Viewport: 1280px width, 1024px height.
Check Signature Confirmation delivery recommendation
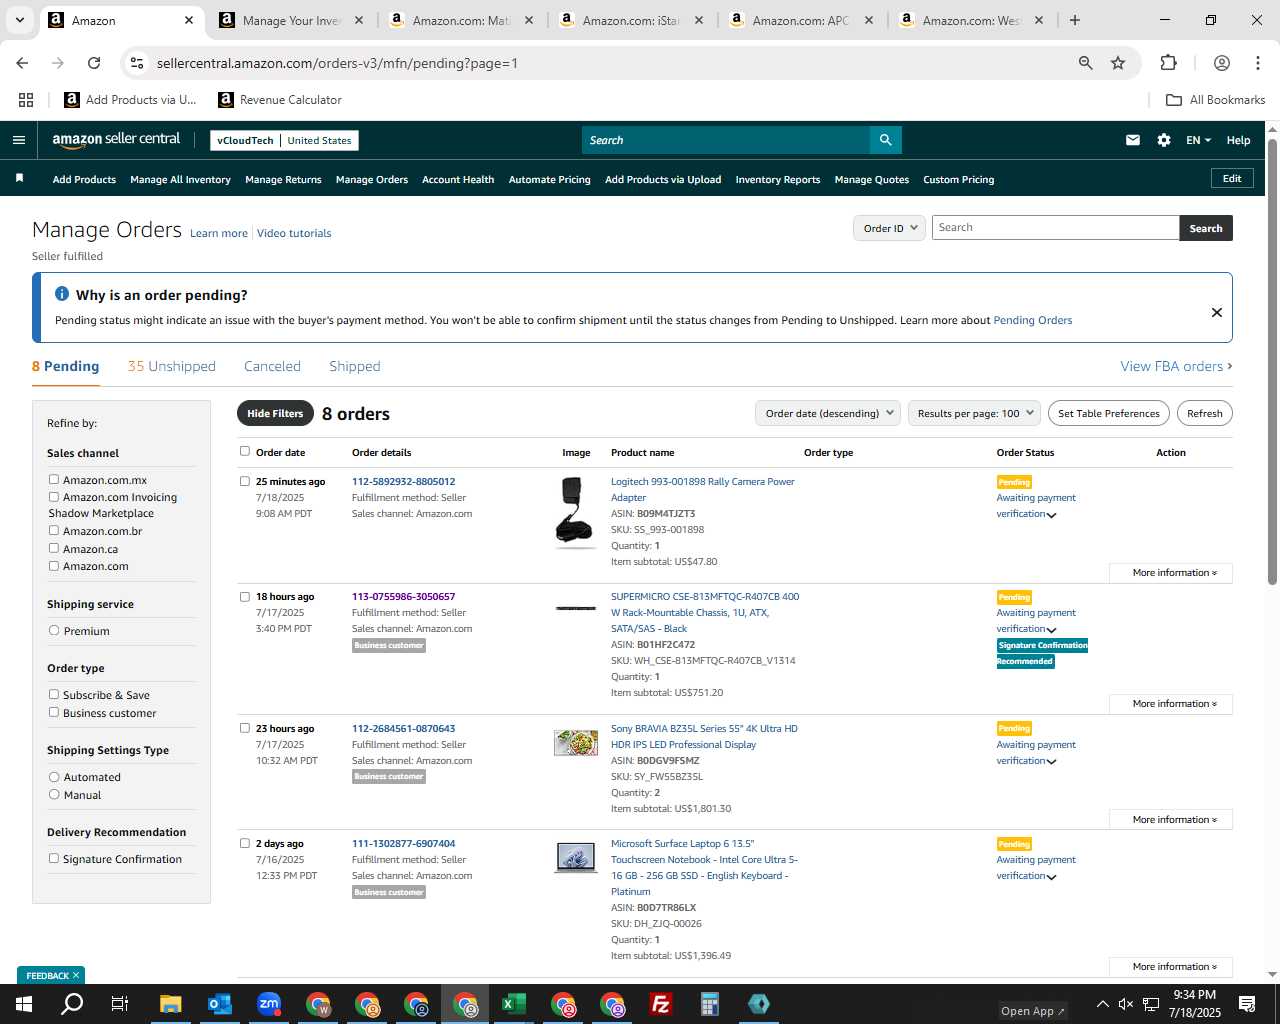tap(54, 858)
